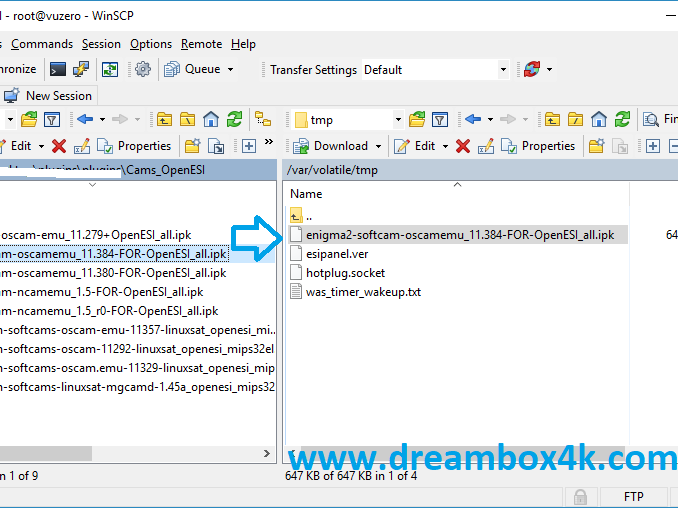
Task: Open the Commands menu
Action: [x=42, y=44]
